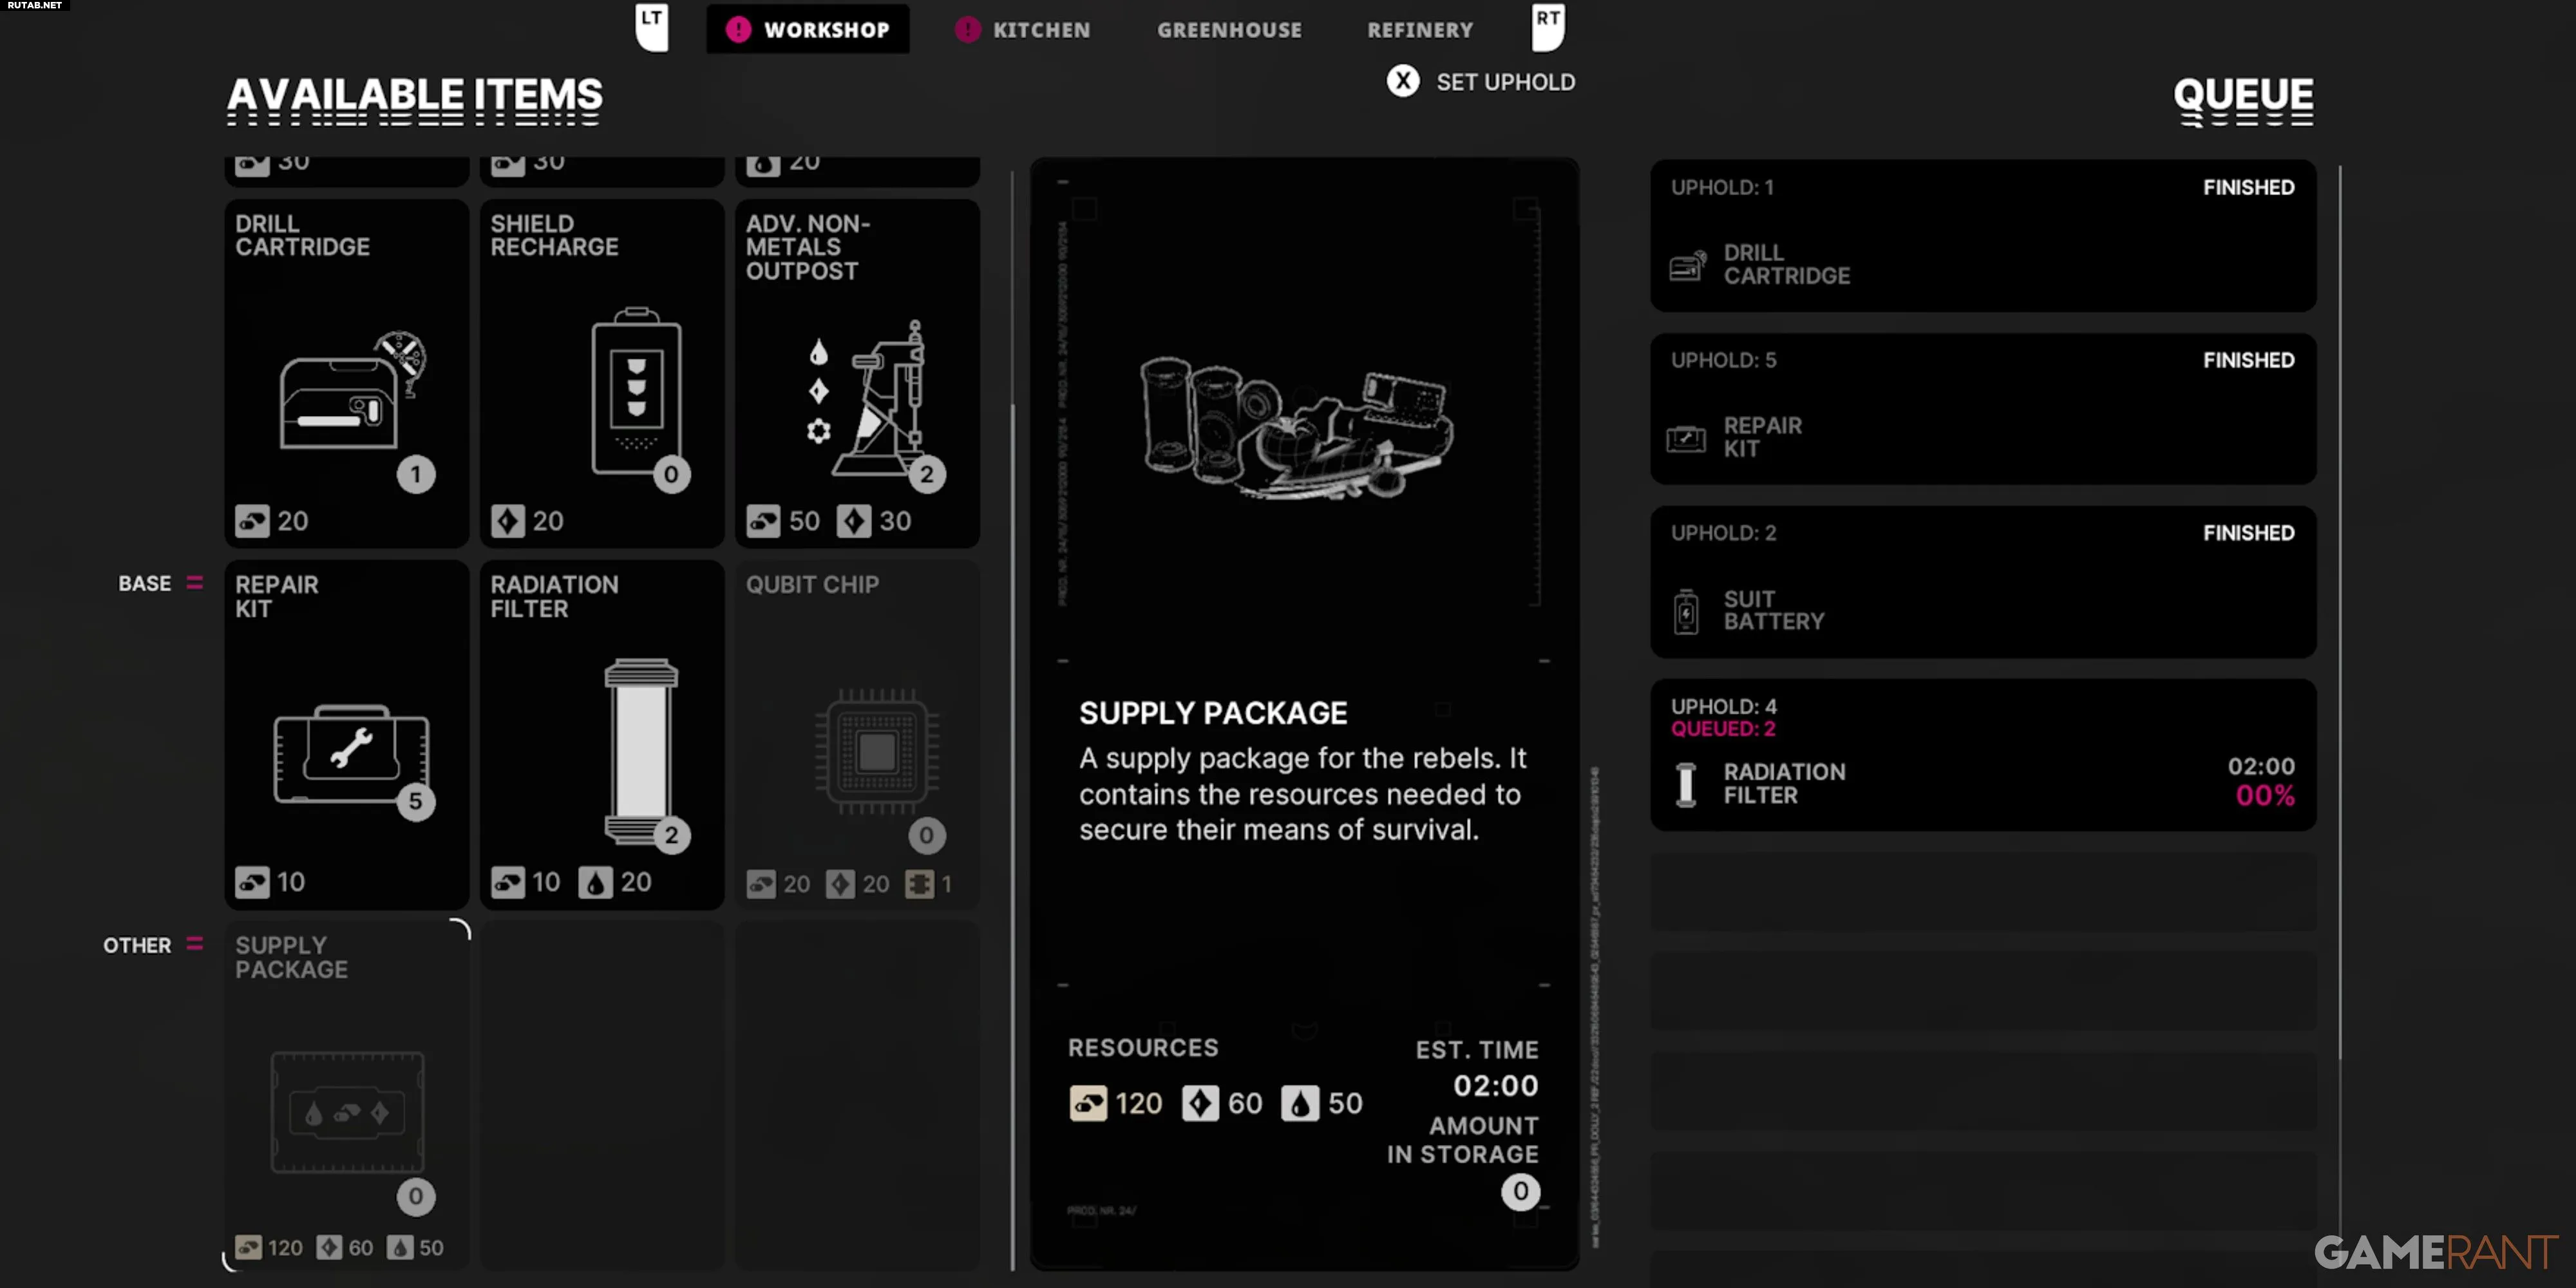This screenshot has height=1288, width=2576.
Task: Click the Set Uphold button
Action: pos(1481,82)
